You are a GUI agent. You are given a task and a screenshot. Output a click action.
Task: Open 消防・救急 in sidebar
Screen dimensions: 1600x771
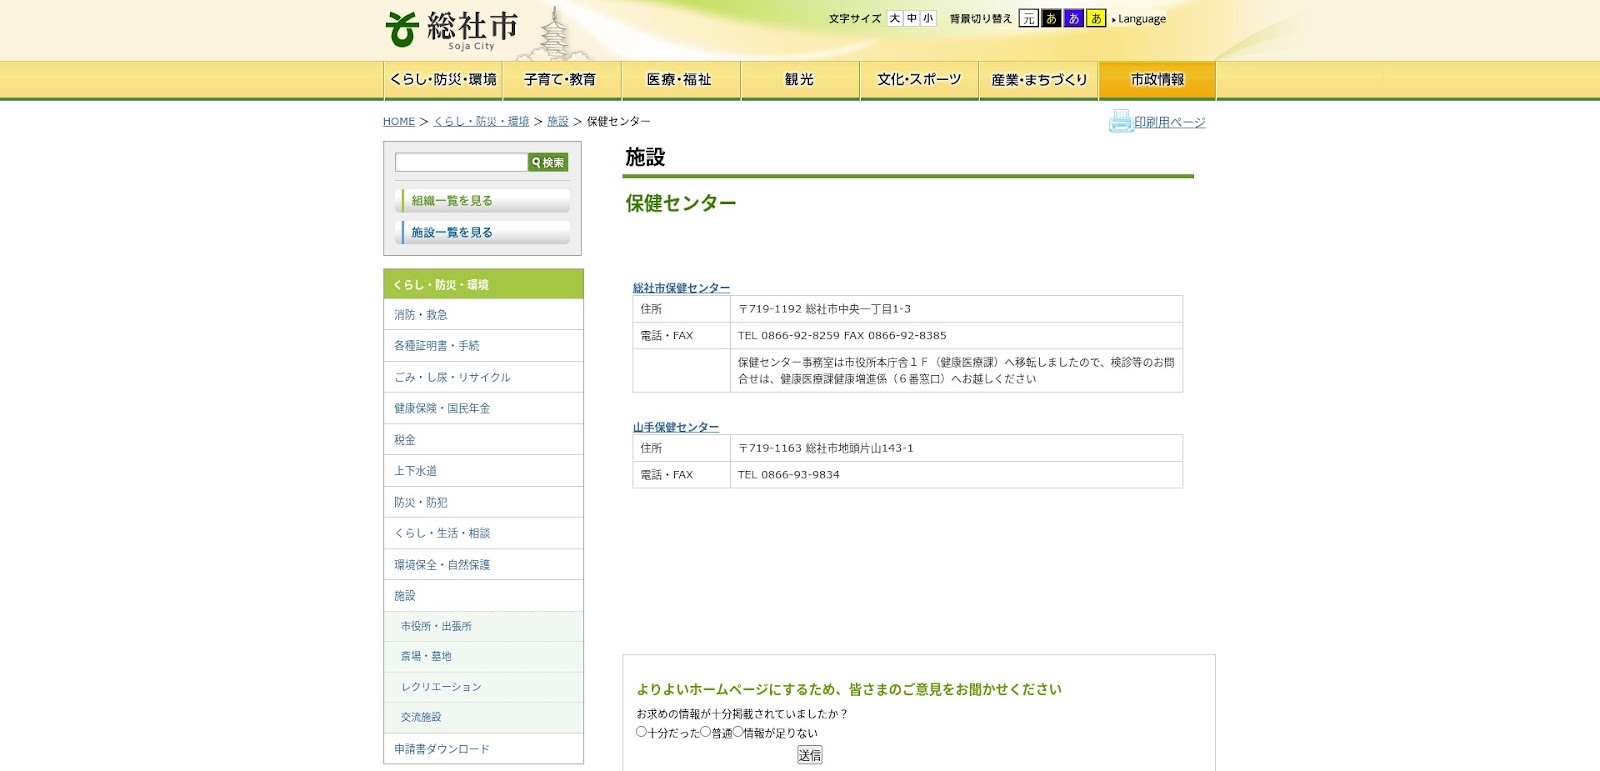(483, 315)
